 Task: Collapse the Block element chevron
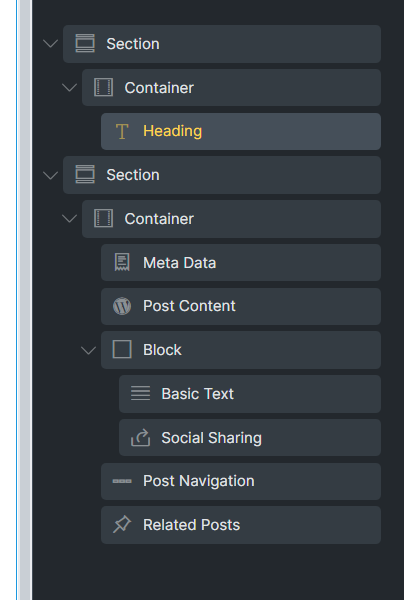click(88, 350)
